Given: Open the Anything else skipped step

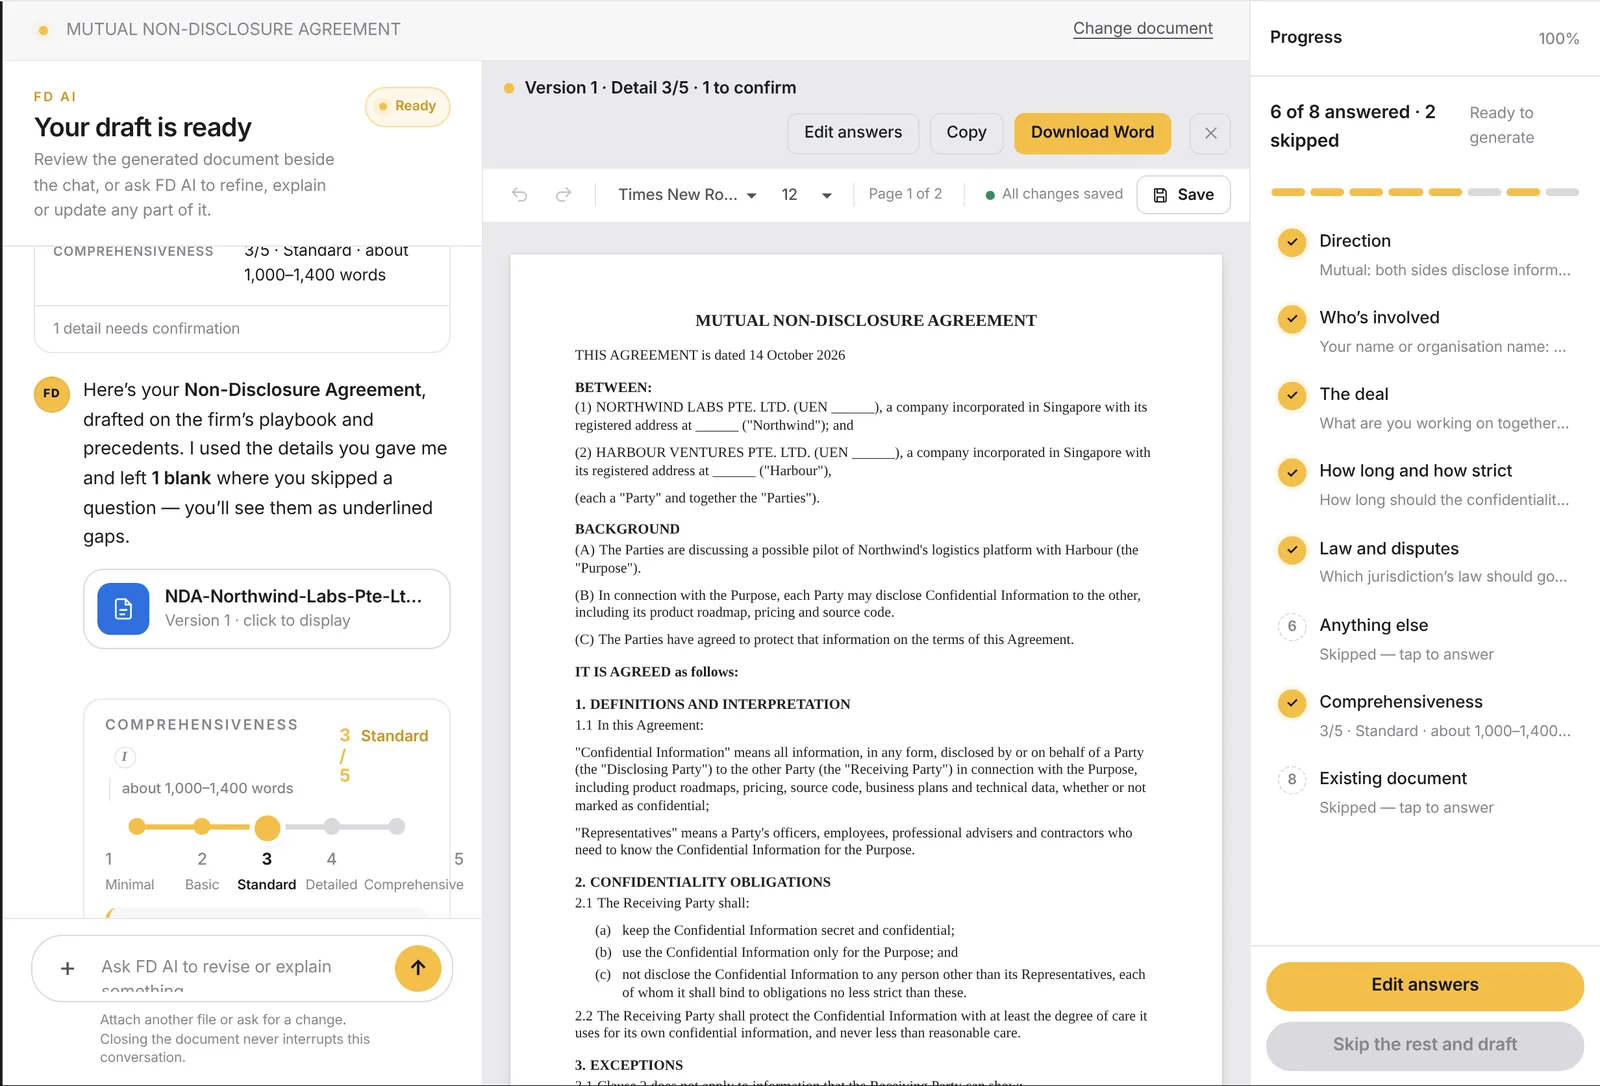Looking at the screenshot, I should 1425,639.
